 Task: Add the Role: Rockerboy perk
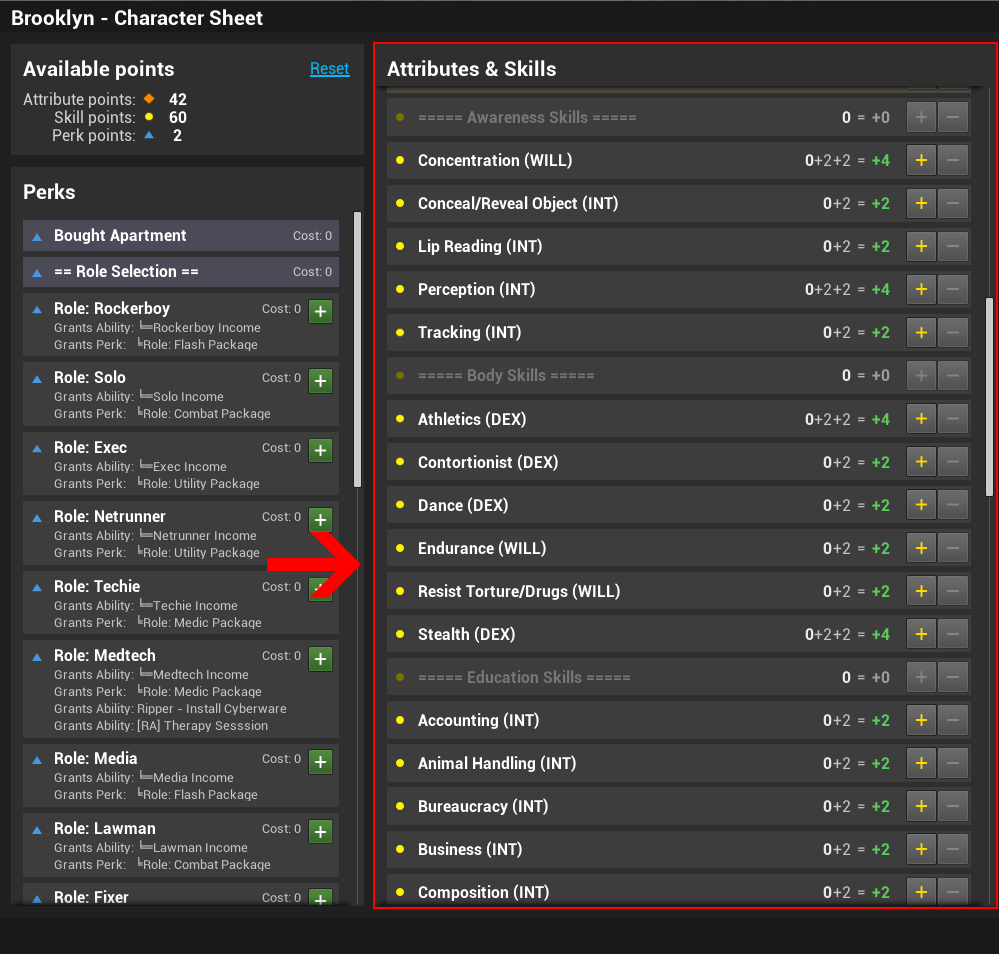tap(320, 311)
